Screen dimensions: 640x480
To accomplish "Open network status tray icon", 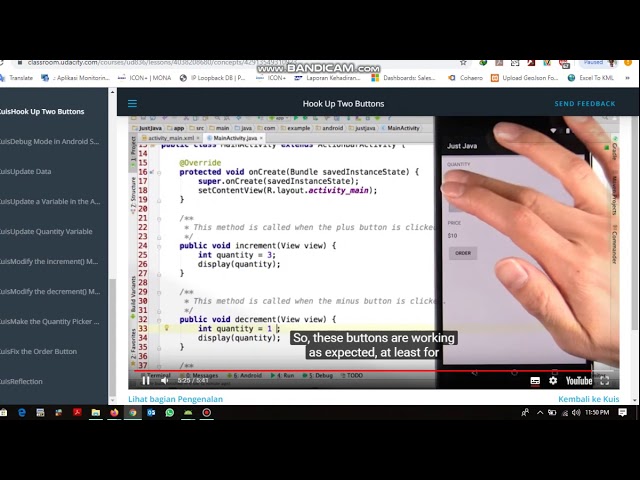I will (565, 413).
